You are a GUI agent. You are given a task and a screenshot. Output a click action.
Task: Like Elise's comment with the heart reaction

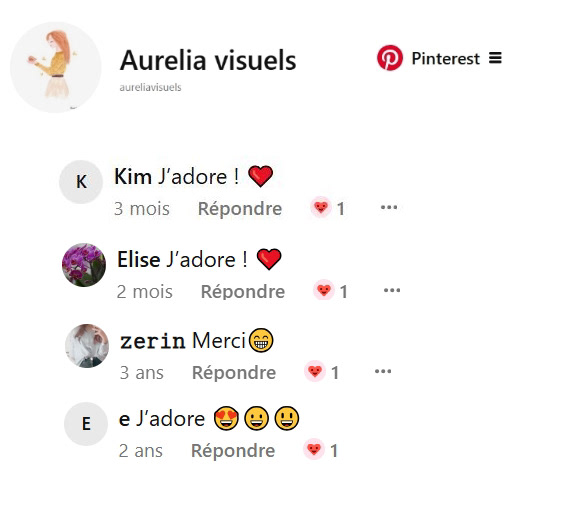click(324, 290)
